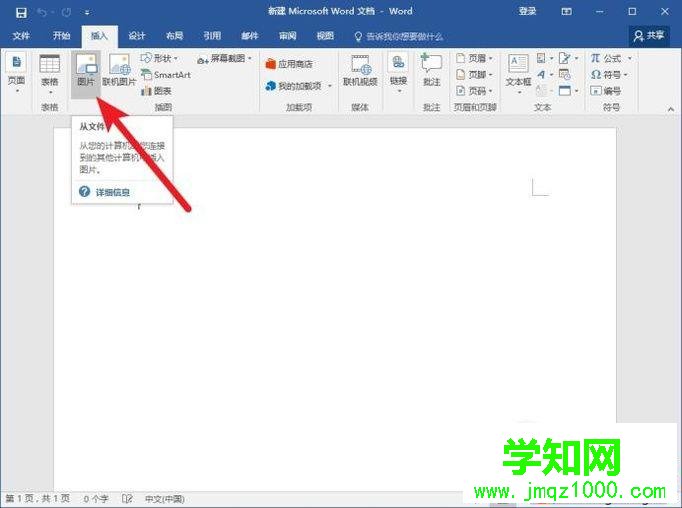Image resolution: width=682 pixels, height=508 pixels.
Task: Save the document with the floppy disk icon
Action: point(21,13)
